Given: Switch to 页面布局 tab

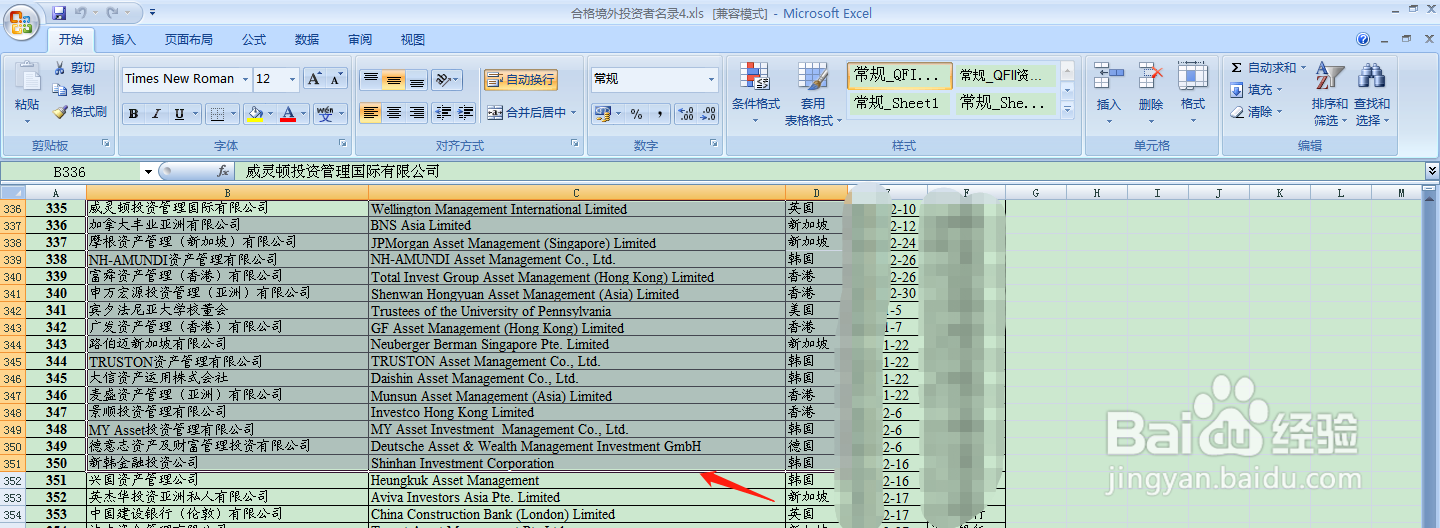Looking at the screenshot, I should [189, 40].
